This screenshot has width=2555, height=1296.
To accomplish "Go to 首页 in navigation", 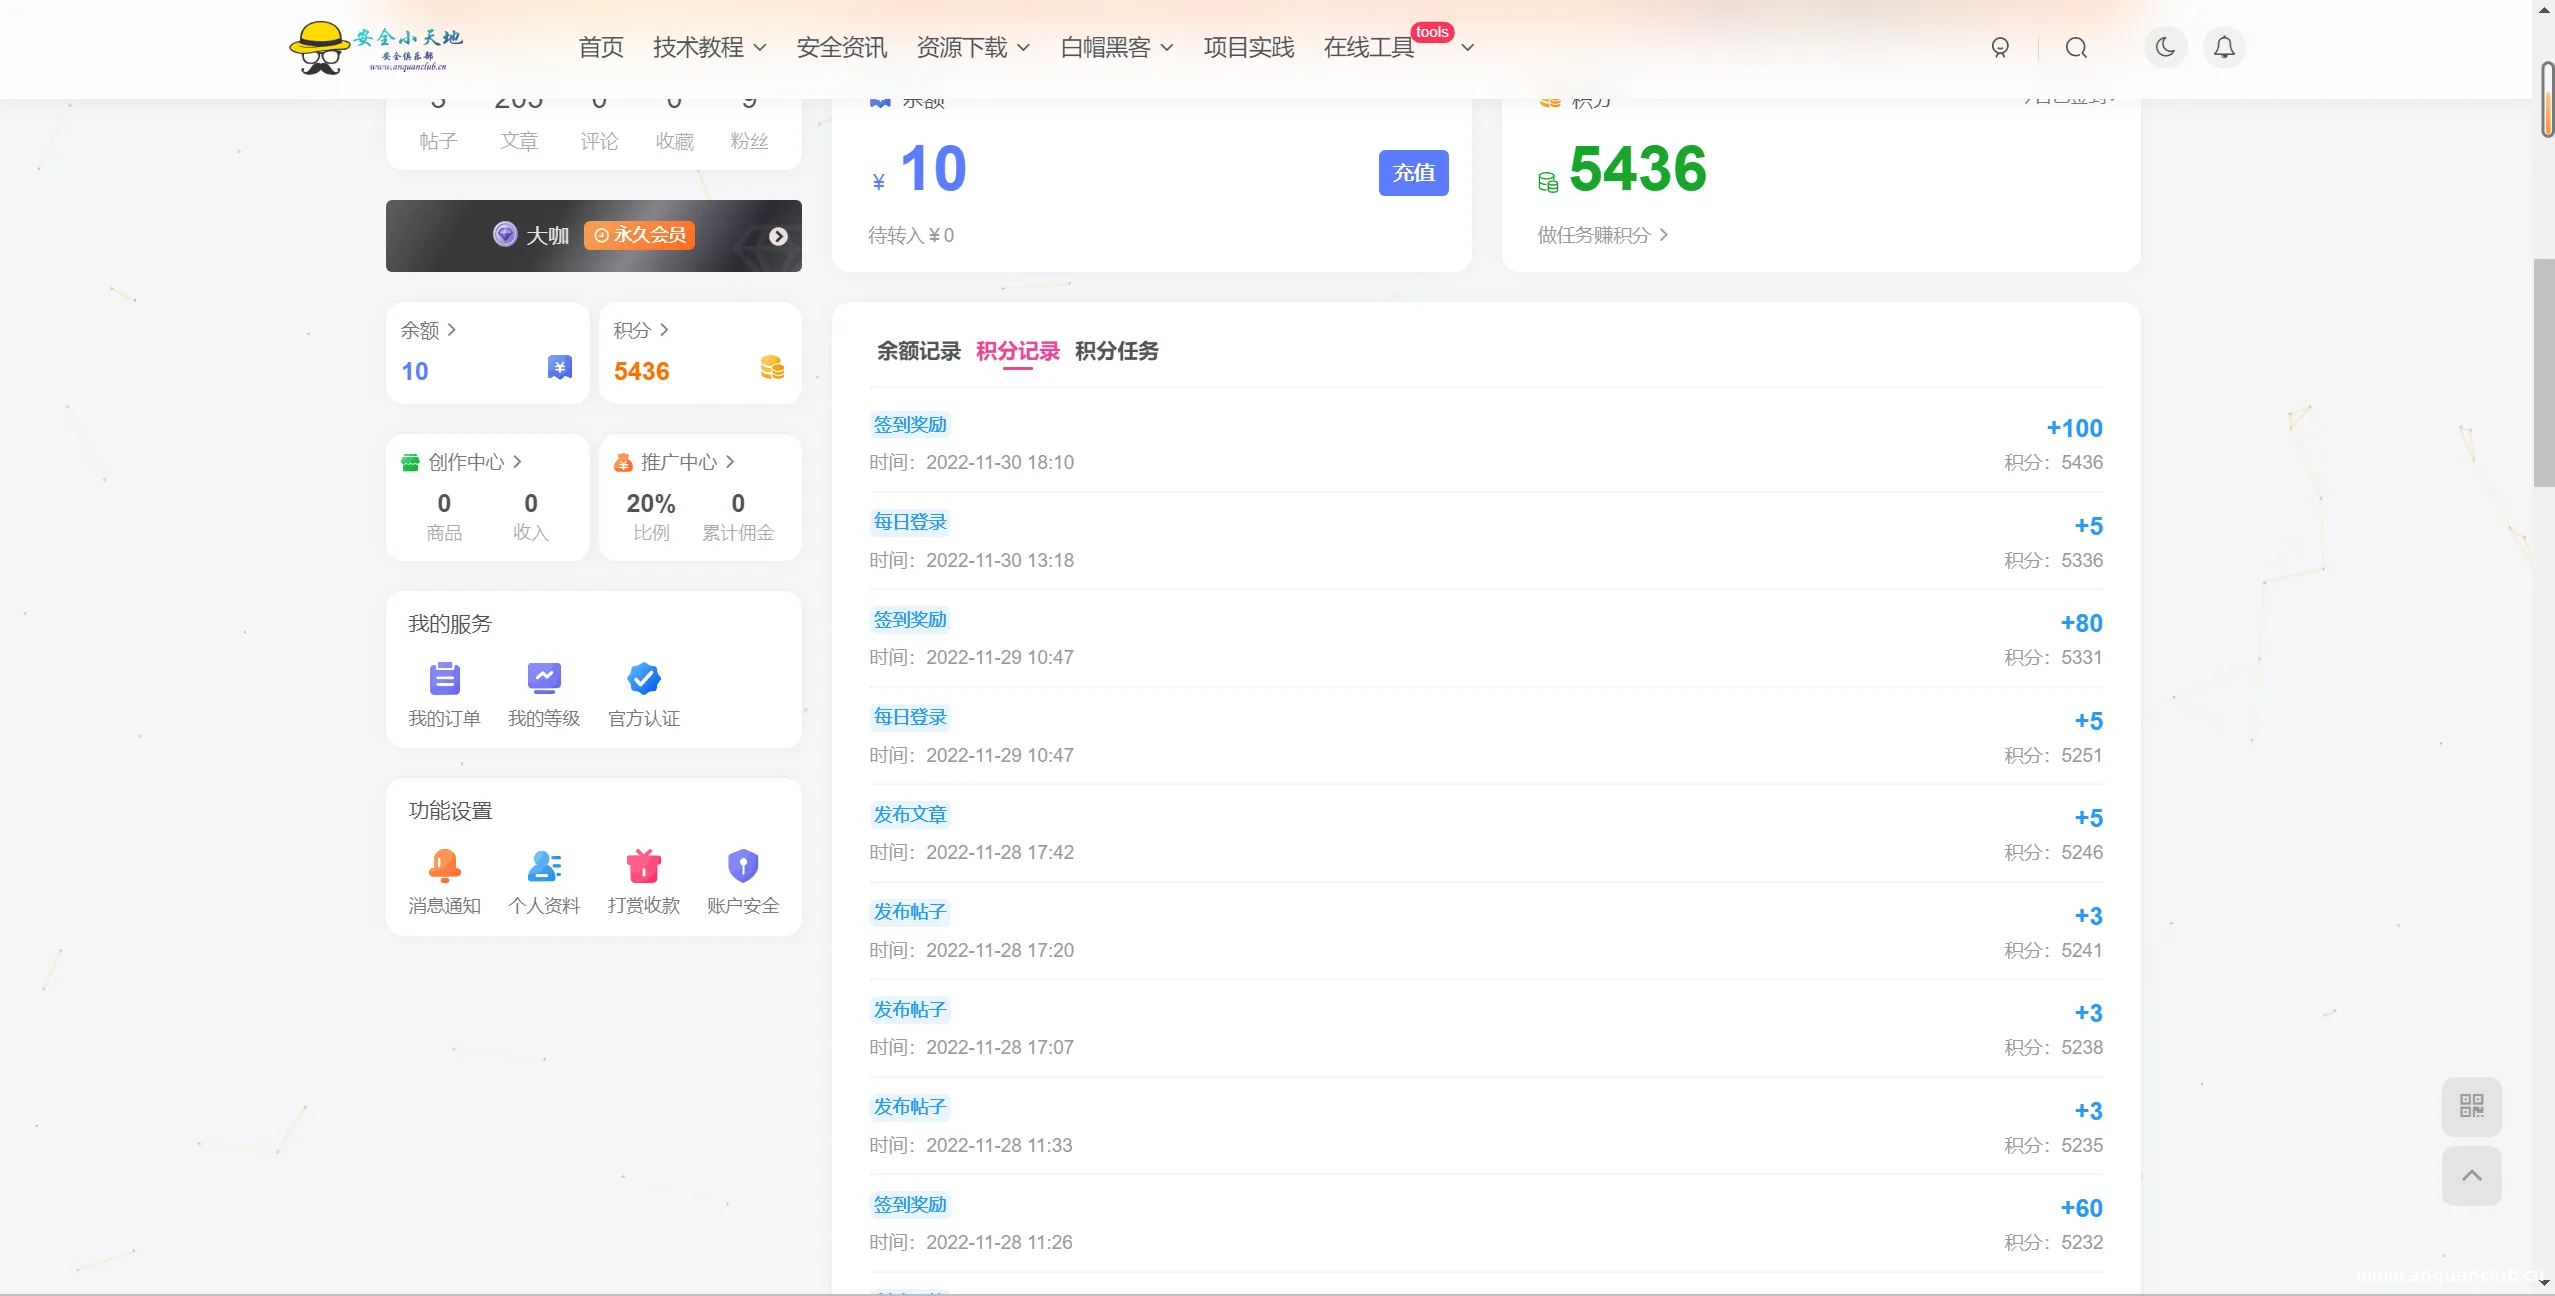I will pyautogui.click(x=601, y=47).
